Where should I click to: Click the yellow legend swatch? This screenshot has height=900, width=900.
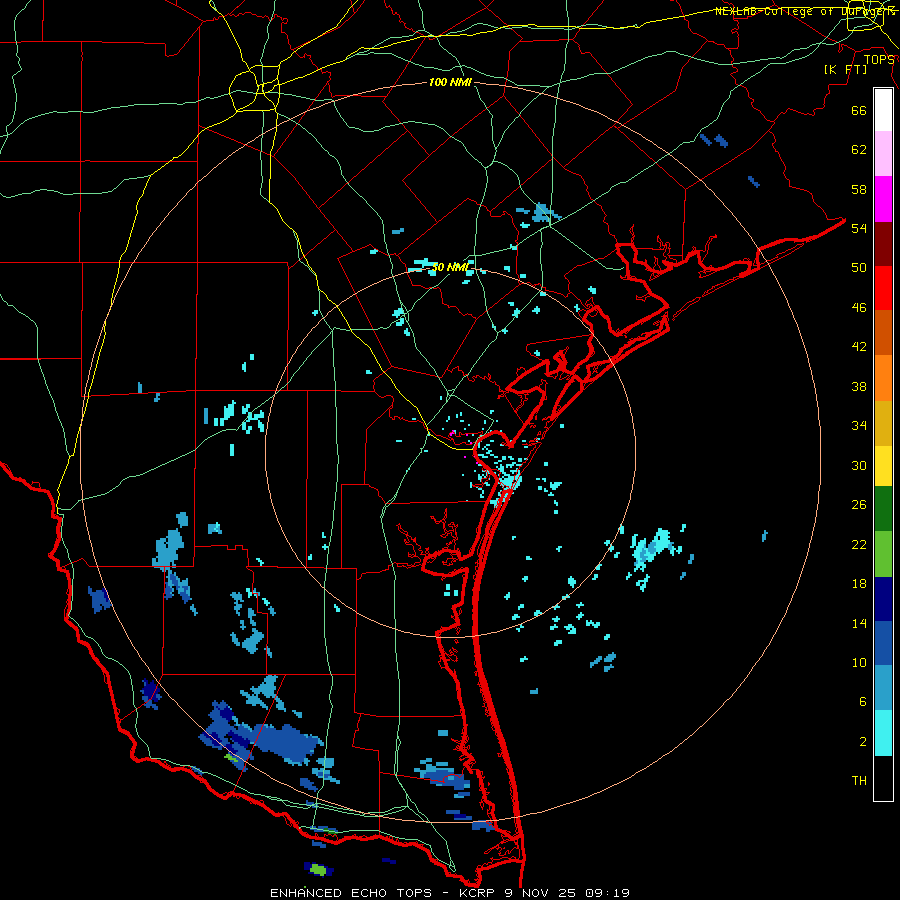[883, 466]
